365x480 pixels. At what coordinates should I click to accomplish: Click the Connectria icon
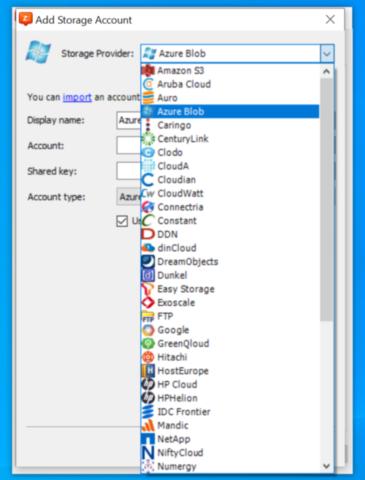click(x=148, y=207)
